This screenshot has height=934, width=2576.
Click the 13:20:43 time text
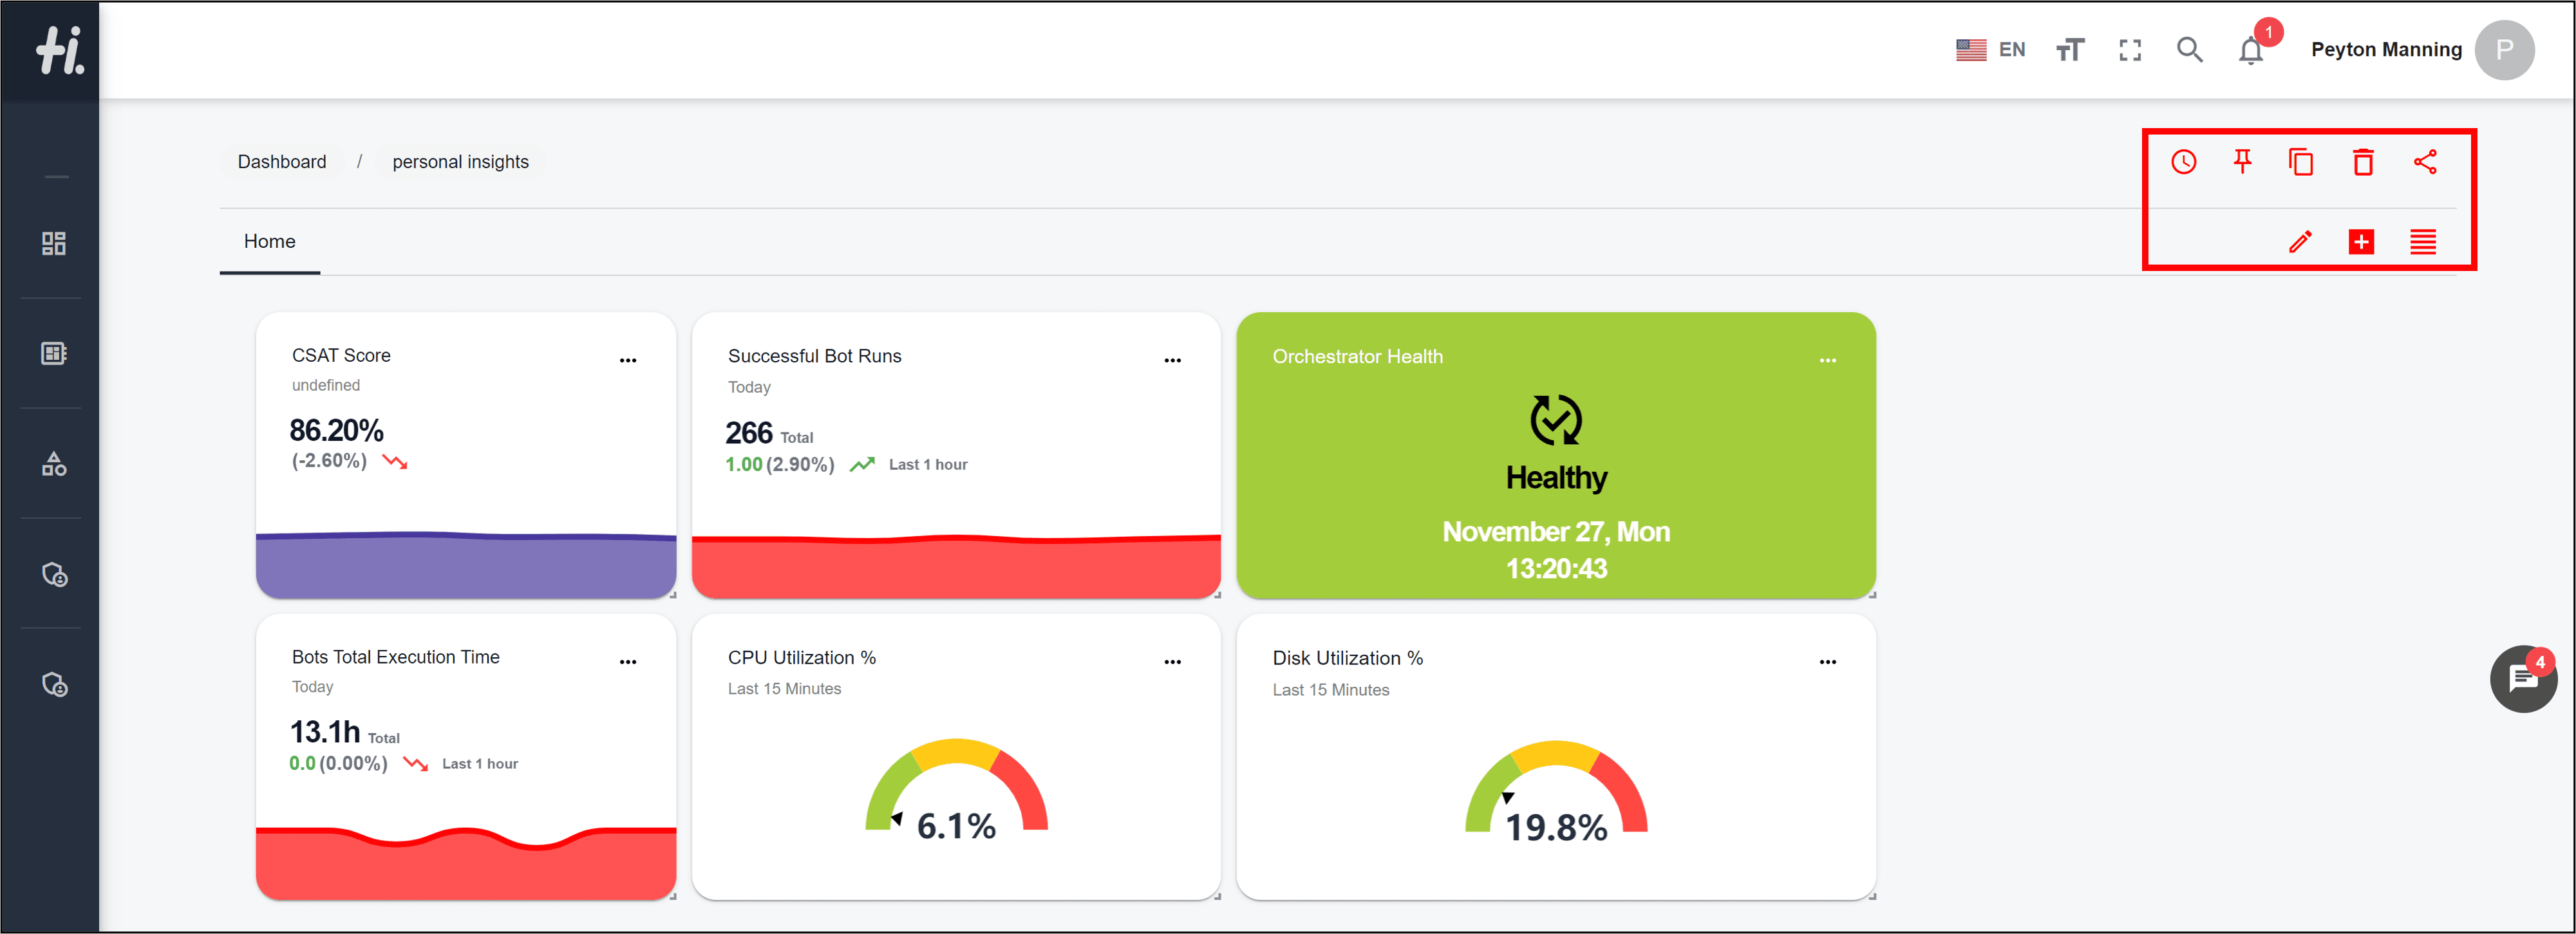pos(1556,568)
